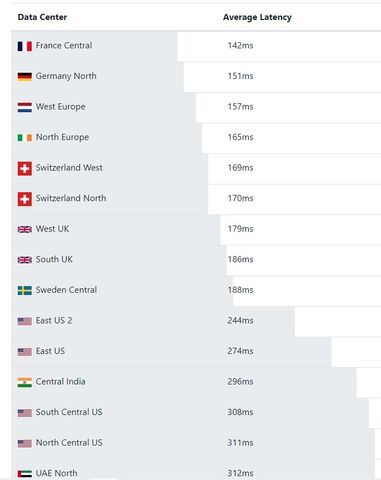Click the North Central US label

tap(69, 443)
